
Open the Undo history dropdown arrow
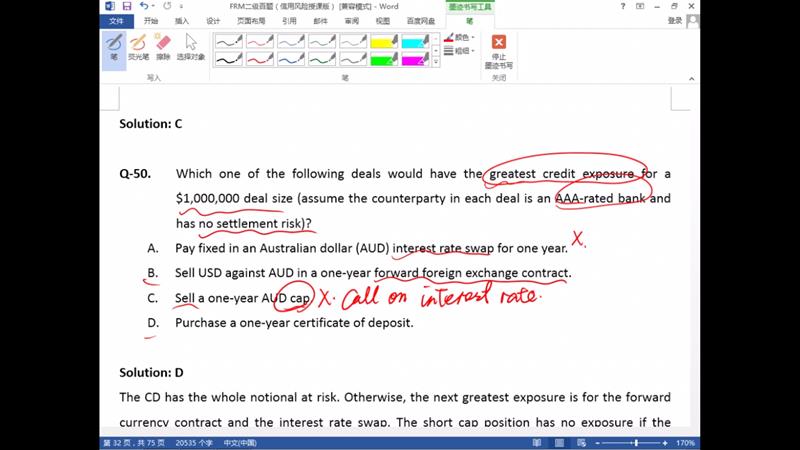tap(153, 6)
